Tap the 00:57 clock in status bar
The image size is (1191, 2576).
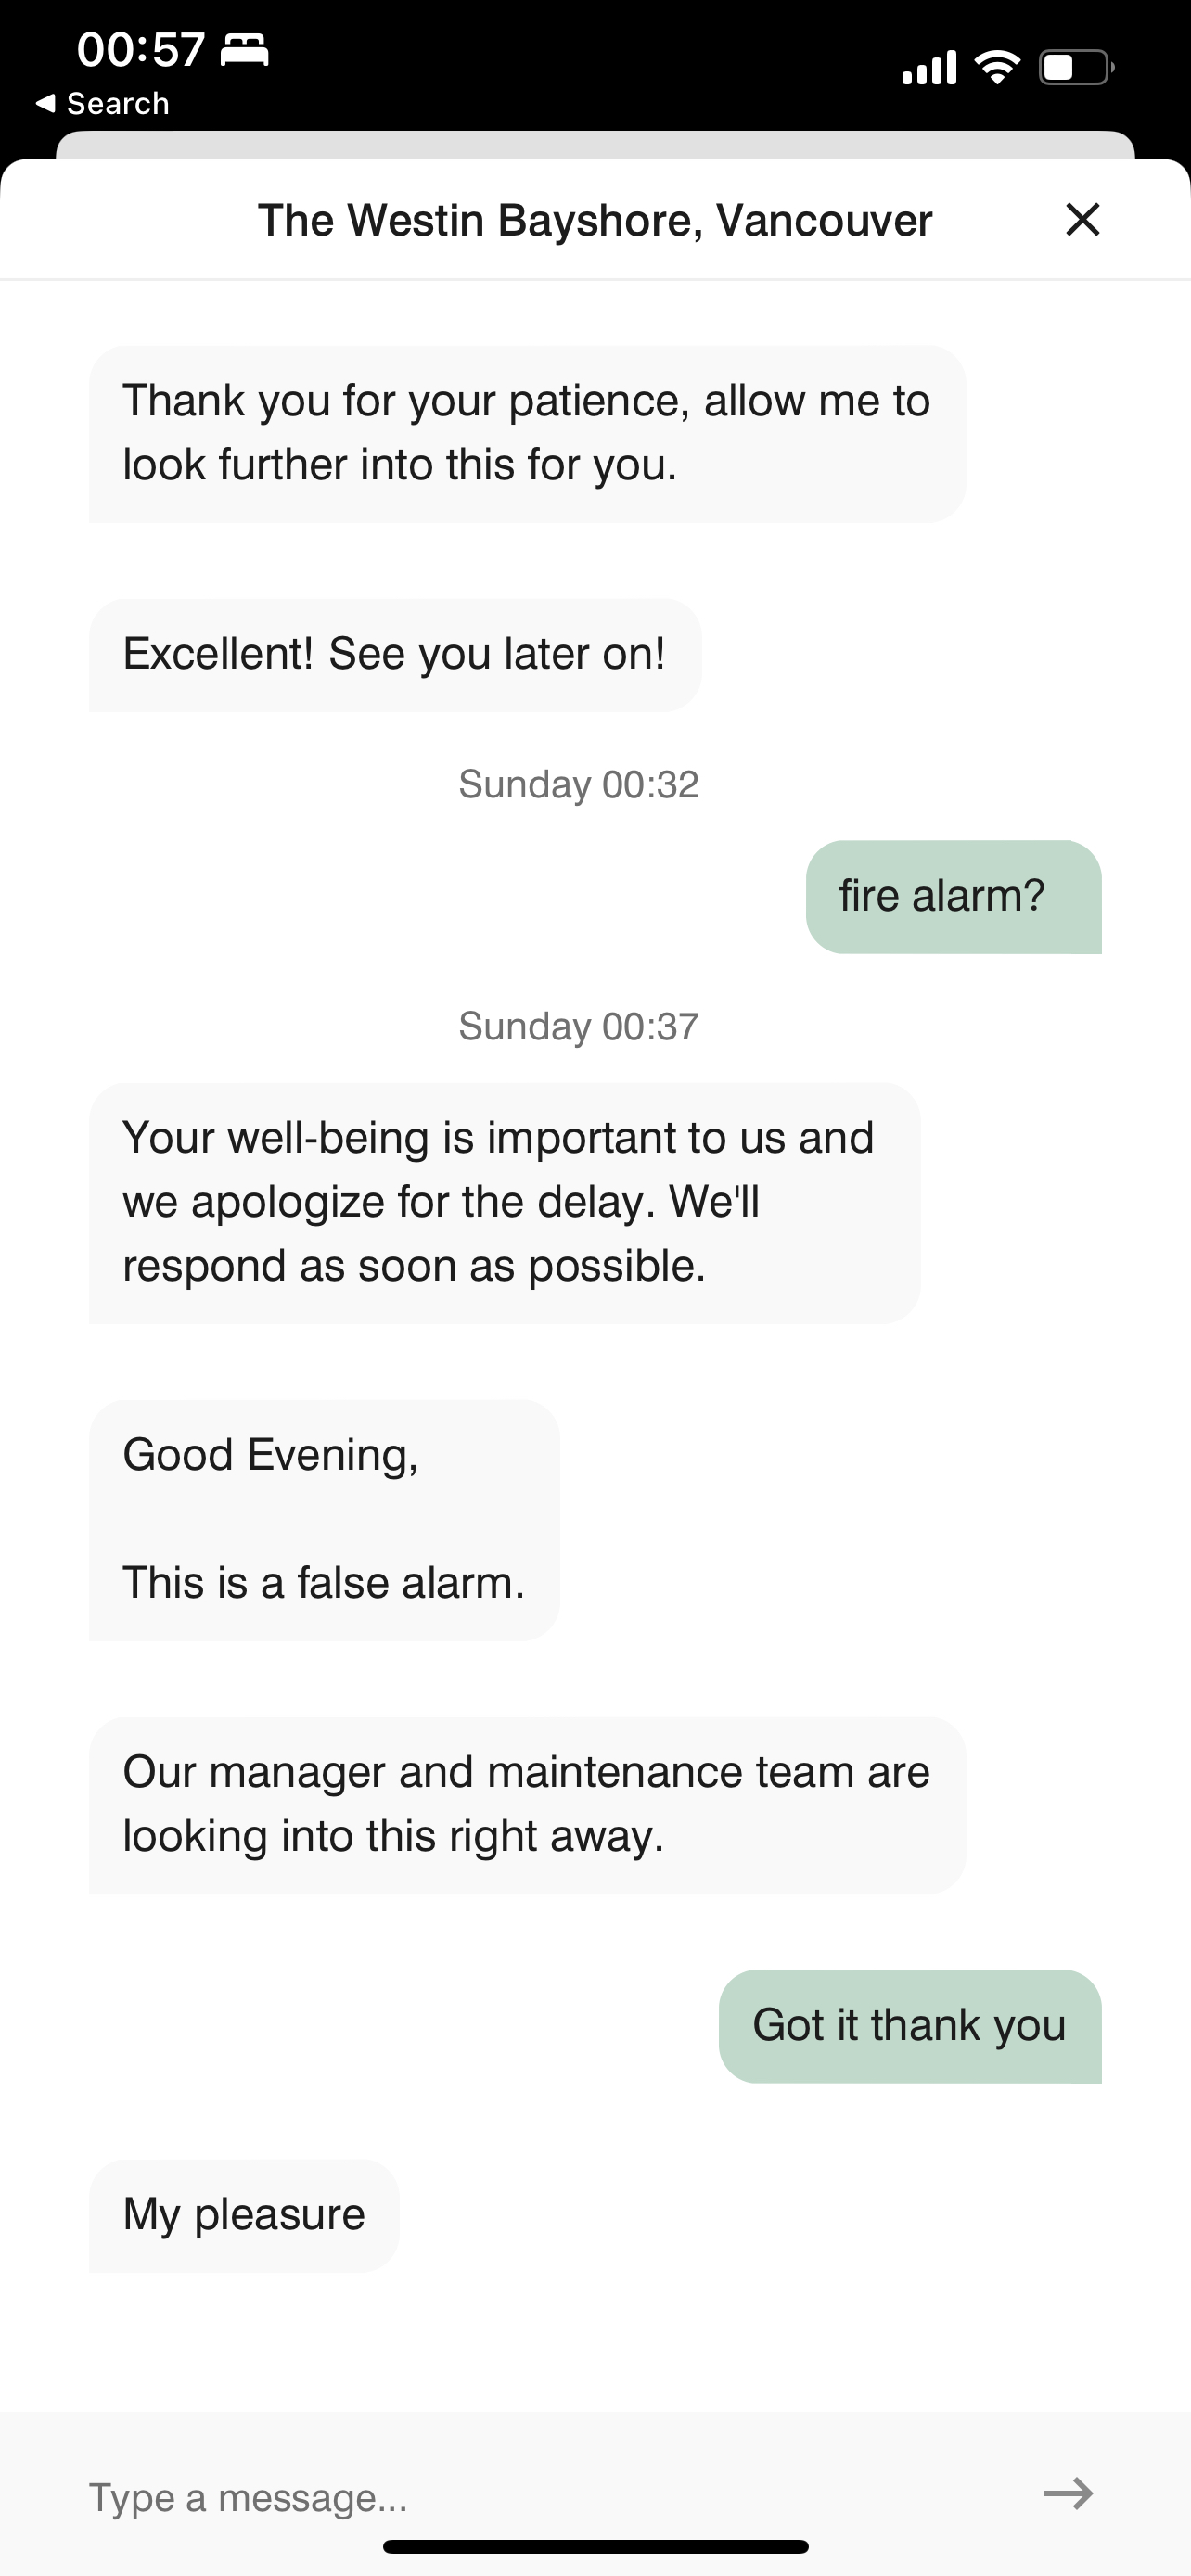[x=141, y=49]
